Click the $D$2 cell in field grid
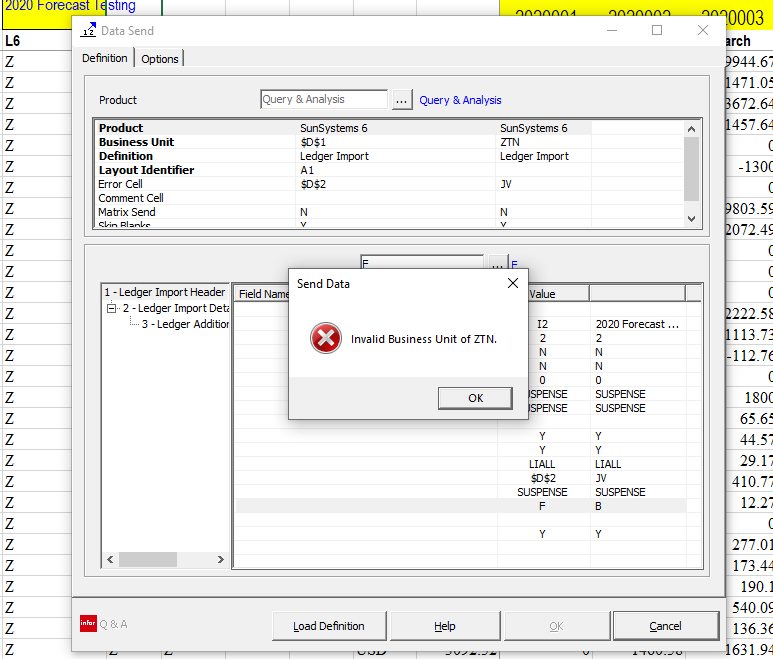The height and width of the screenshot is (659, 773). pyautogui.click(x=543, y=478)
